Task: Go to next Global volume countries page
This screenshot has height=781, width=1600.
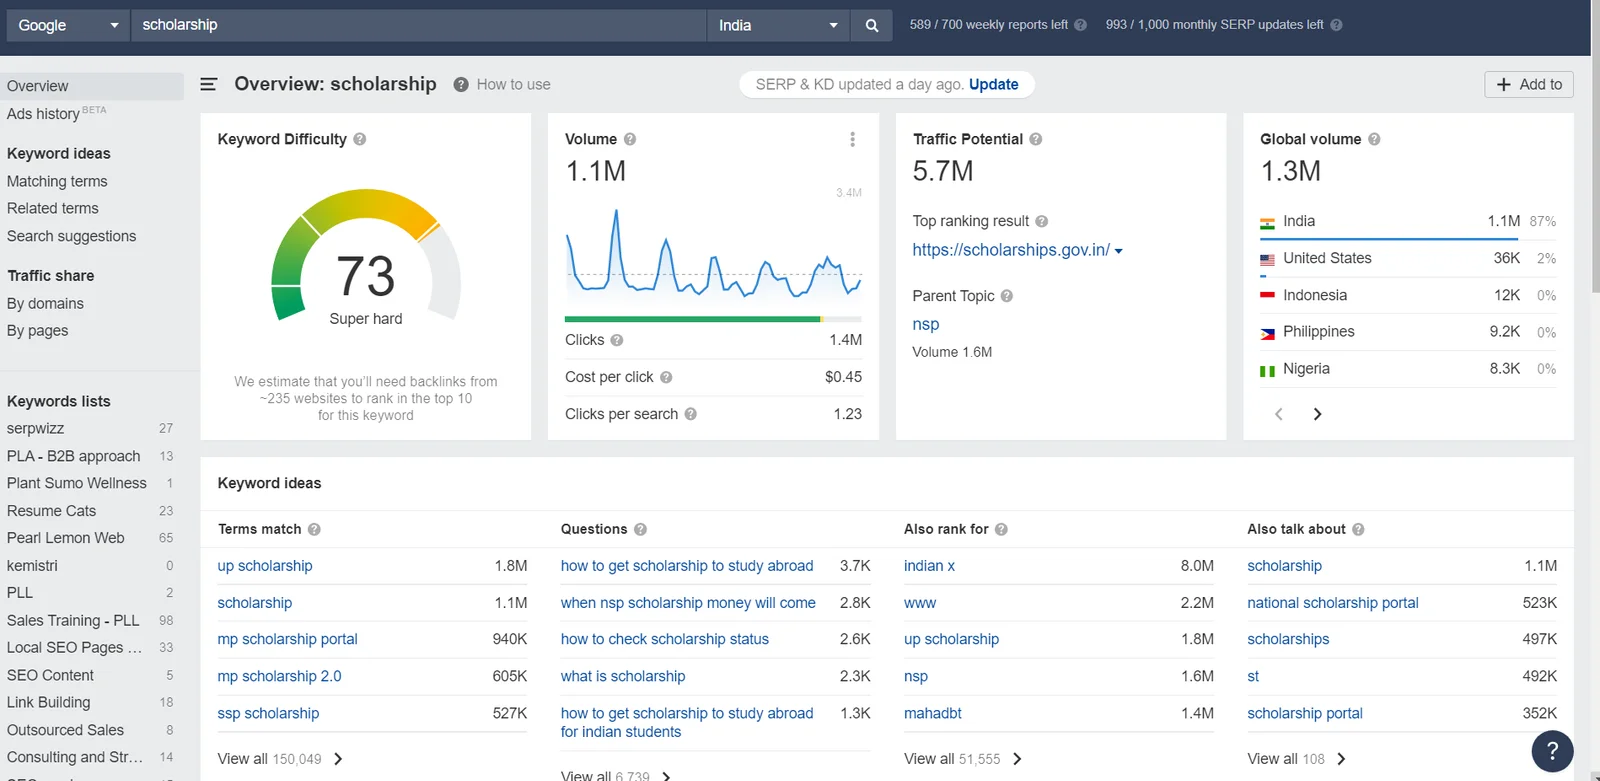Action: (x=1317, y=414)
